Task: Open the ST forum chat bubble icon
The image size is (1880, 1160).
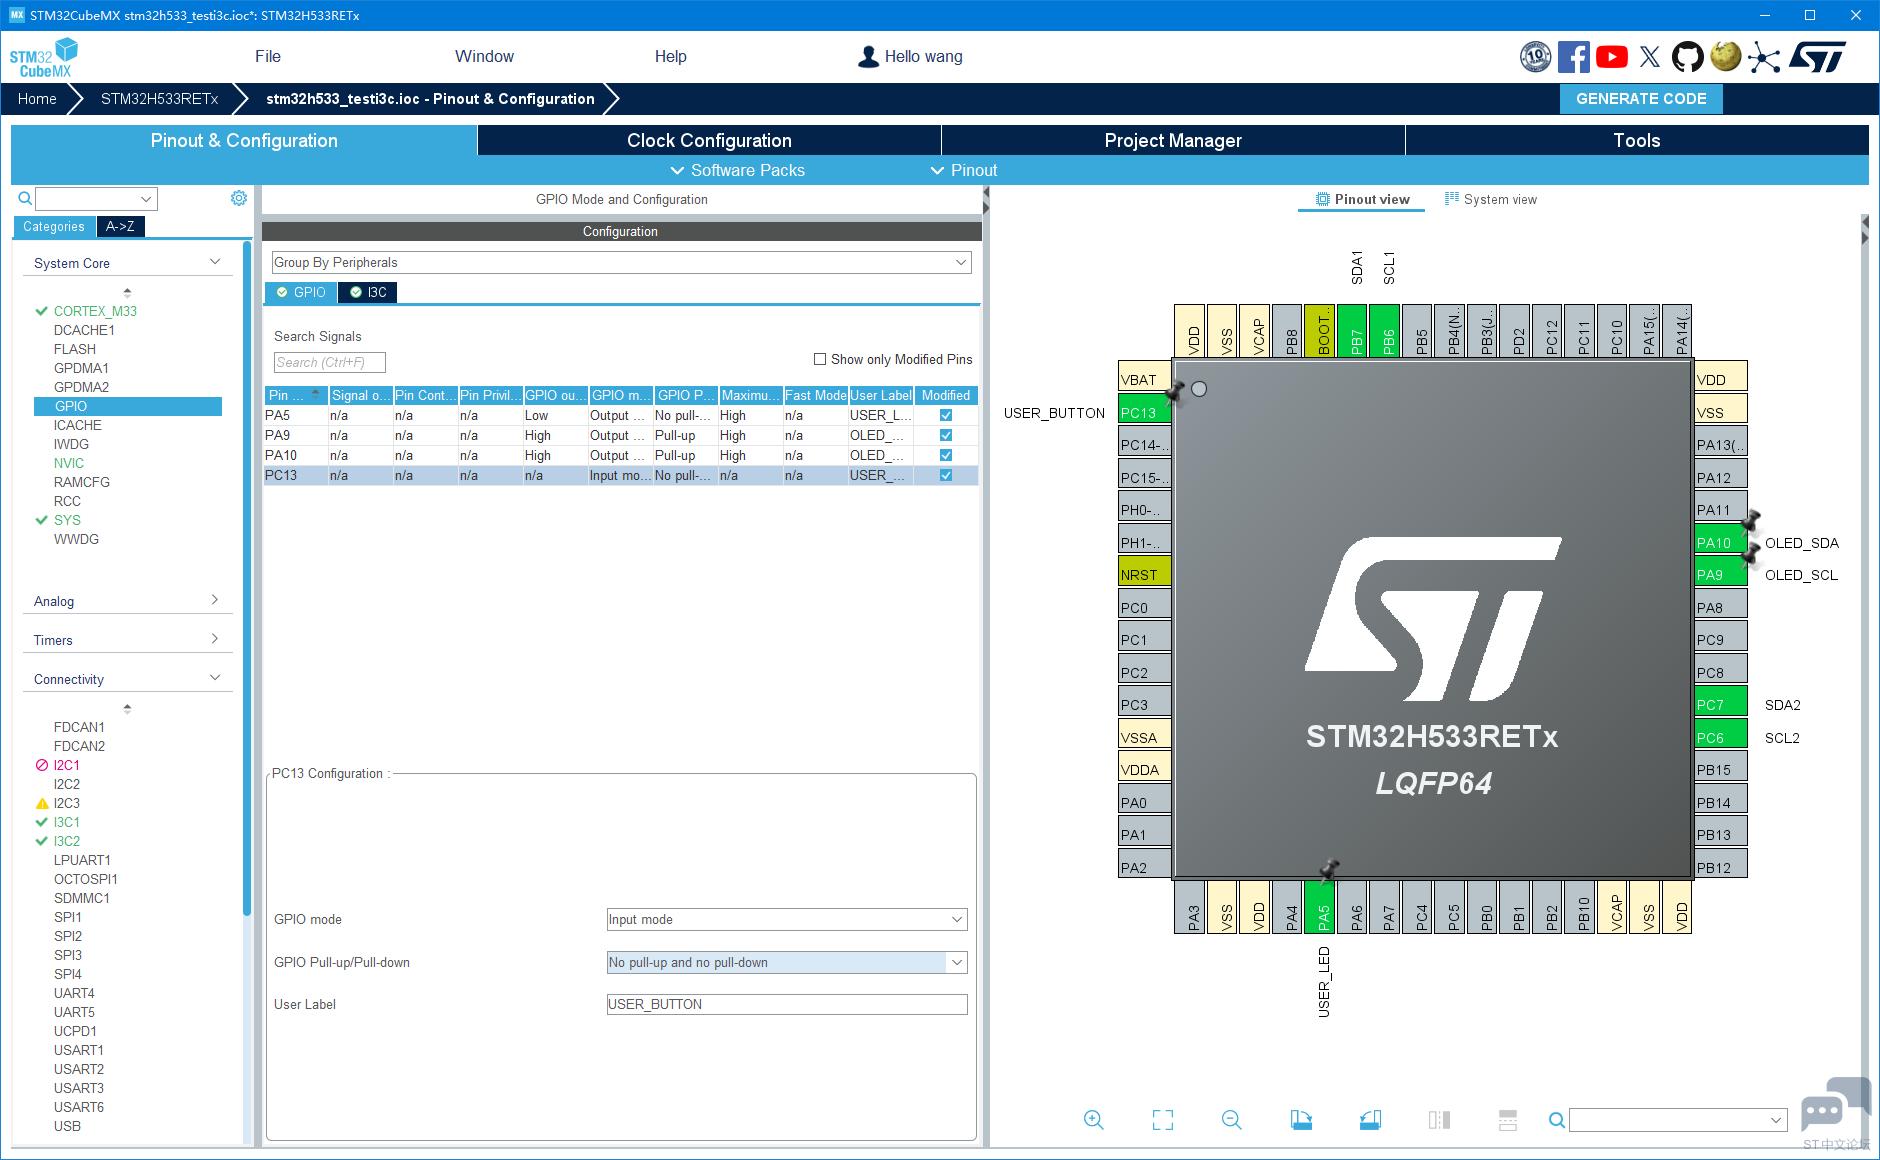Action: click(1834, 1105)
